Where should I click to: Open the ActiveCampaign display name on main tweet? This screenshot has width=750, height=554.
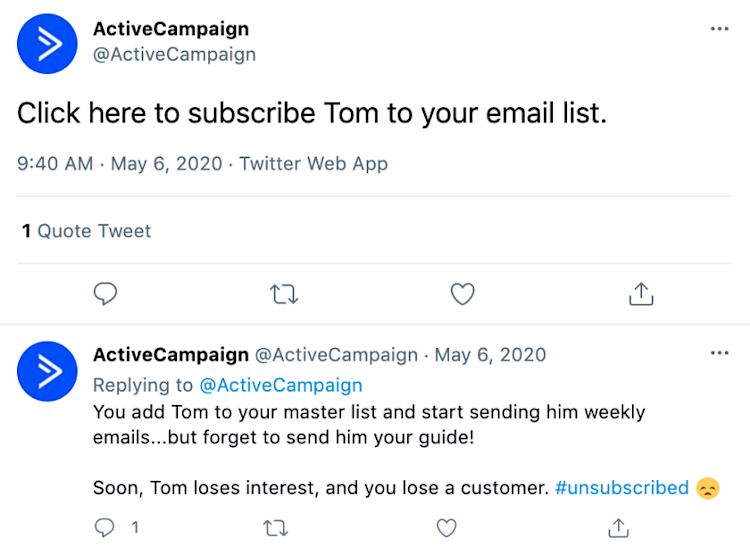pos(171,29)
